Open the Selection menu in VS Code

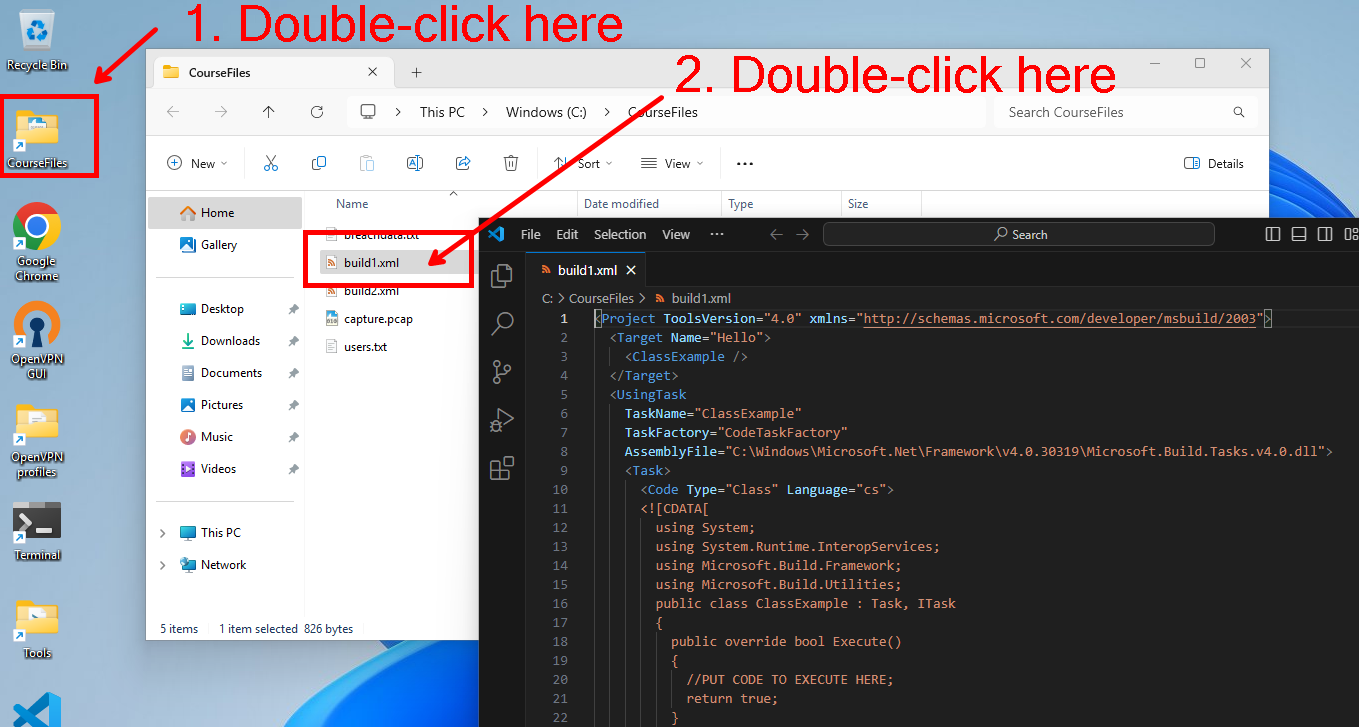(x=620, y=234)
